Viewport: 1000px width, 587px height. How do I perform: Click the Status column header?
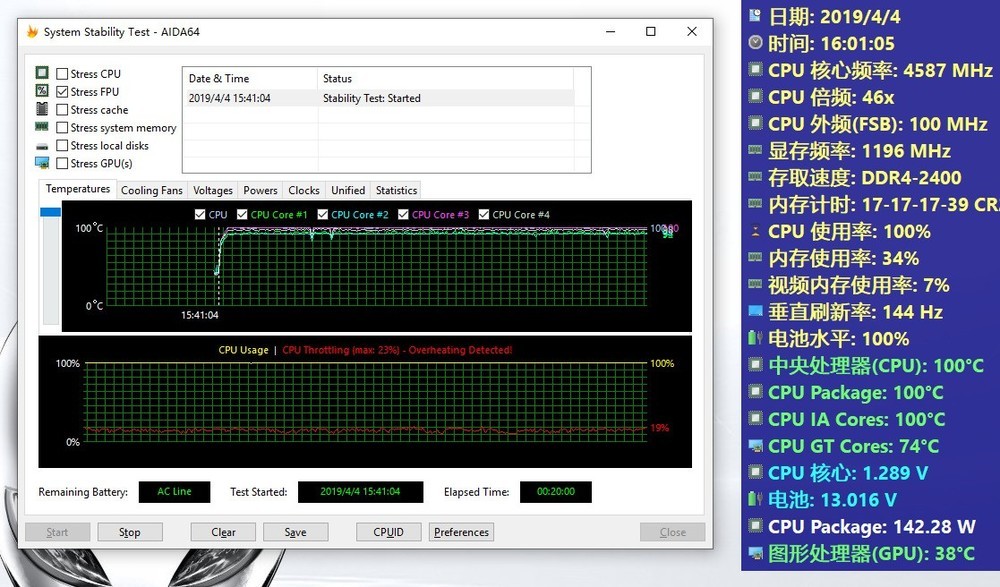pyautogui.click(x=445, y=78)
